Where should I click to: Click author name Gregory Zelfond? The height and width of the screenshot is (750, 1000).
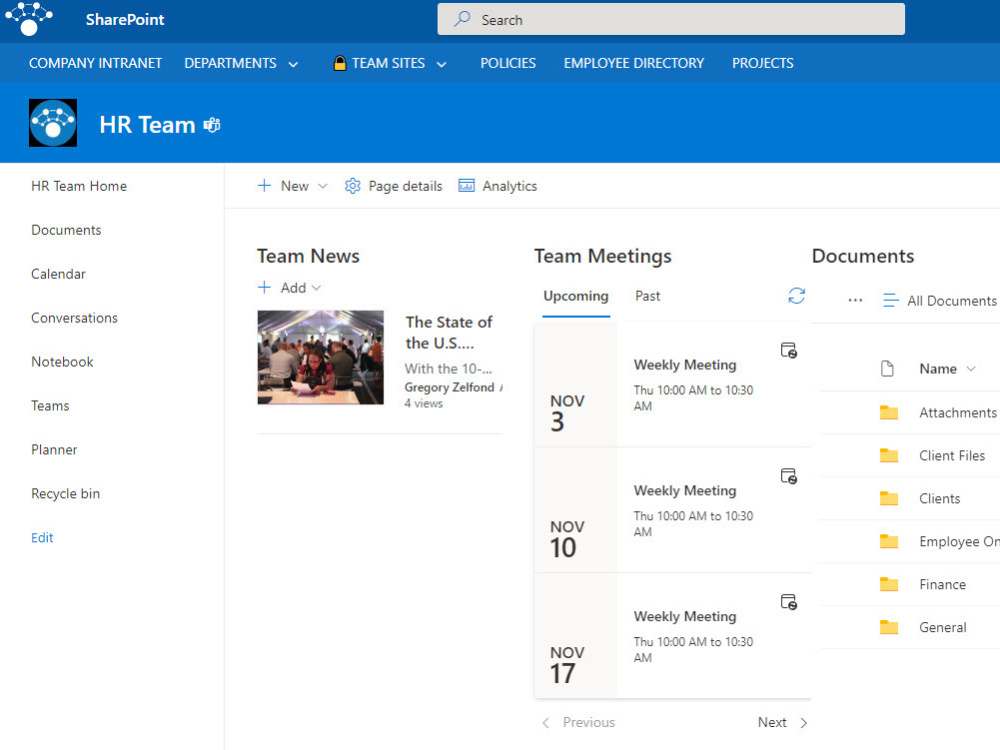pos(449,387)
